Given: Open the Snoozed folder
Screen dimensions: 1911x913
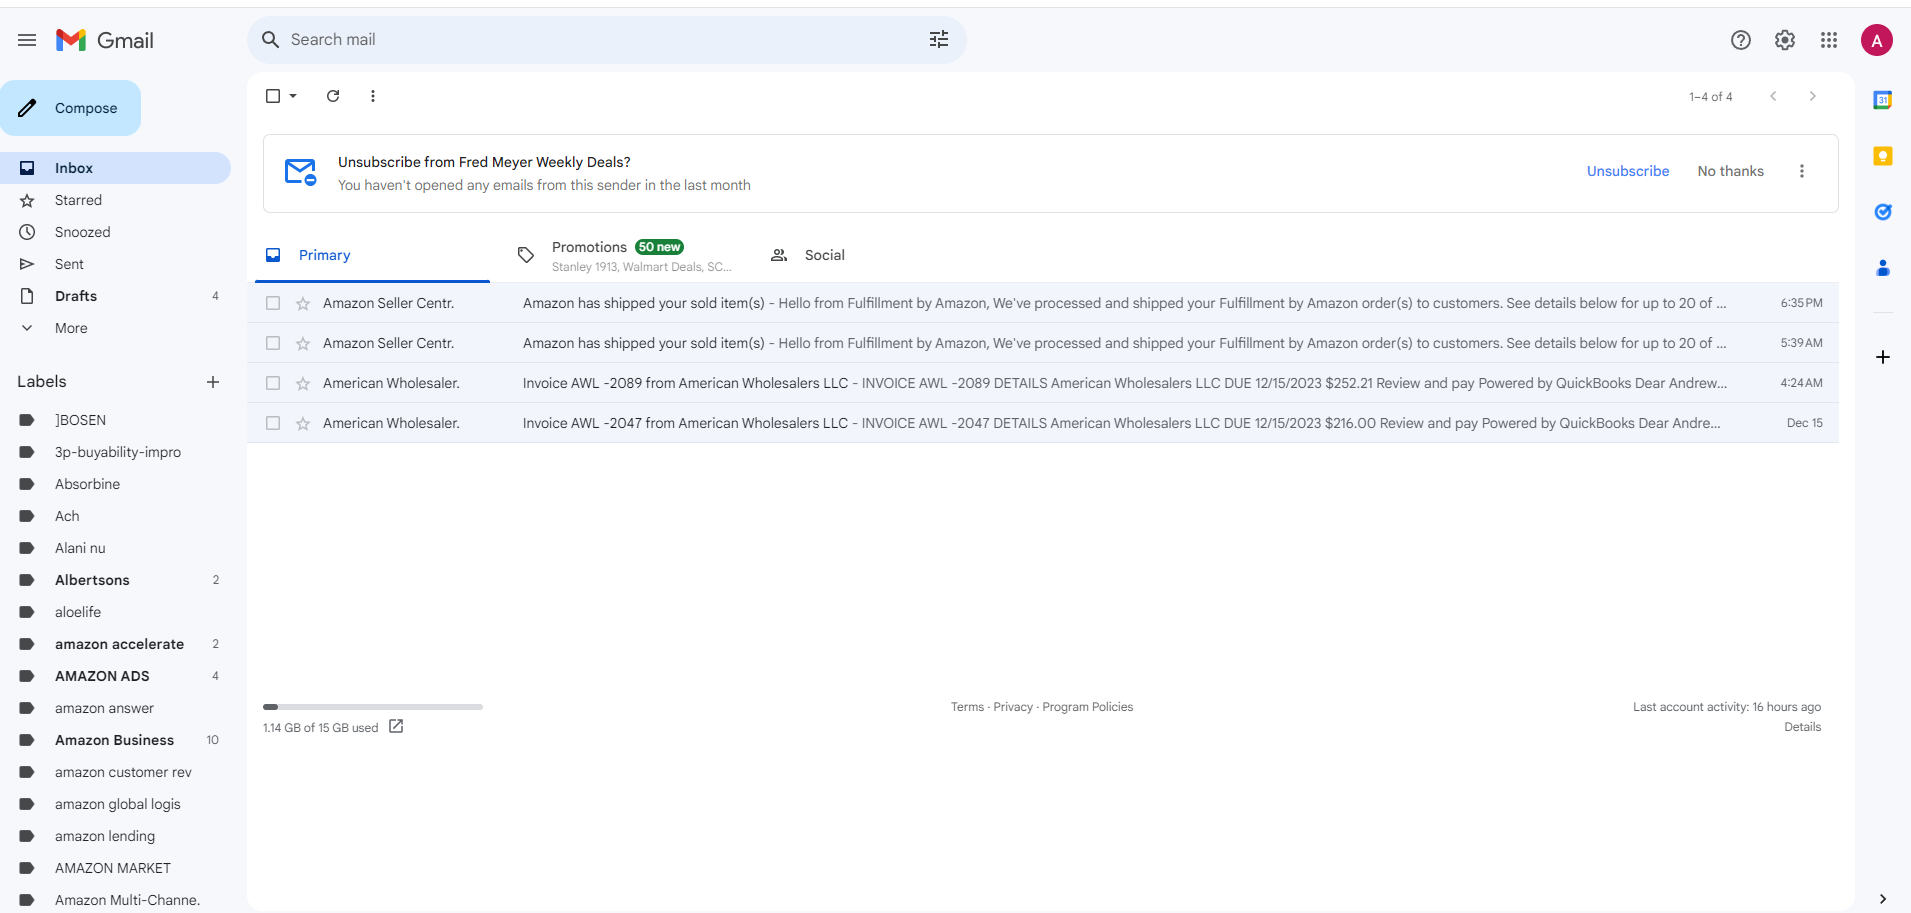Looking at the screenshot, I should click(115, 232).
